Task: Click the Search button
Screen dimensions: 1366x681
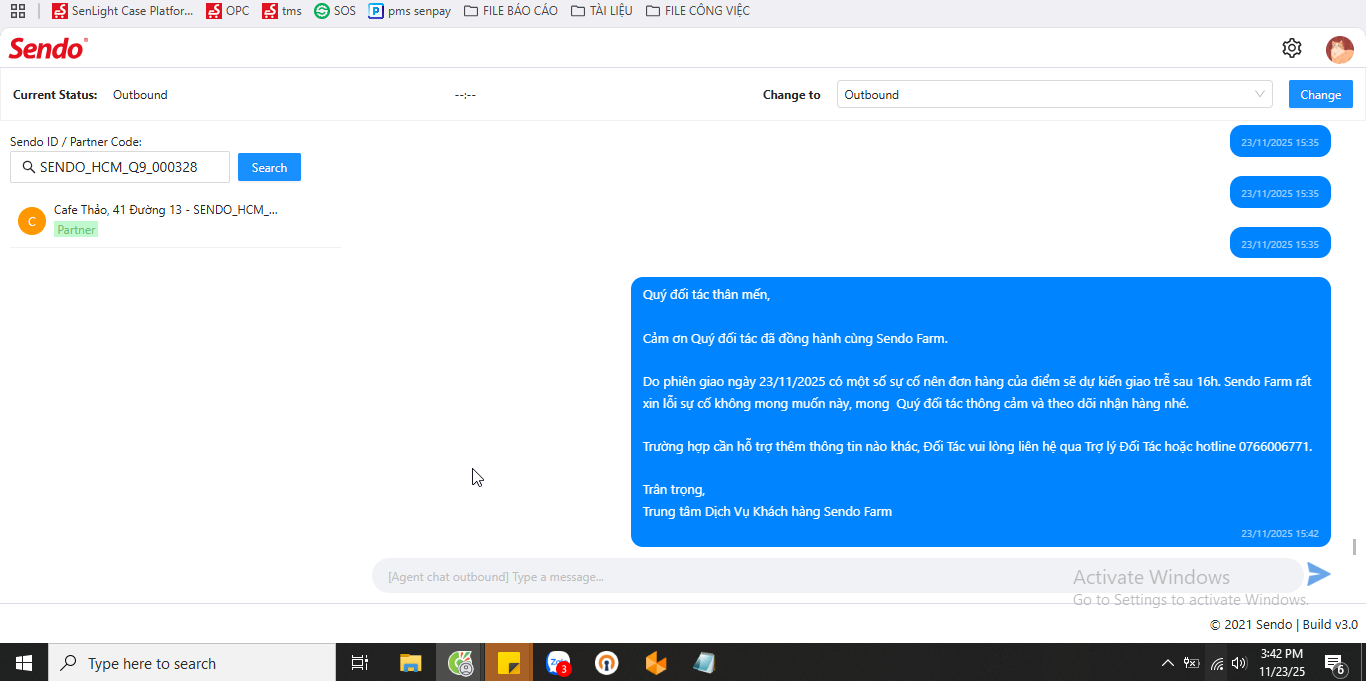Action: click(269, 167)
